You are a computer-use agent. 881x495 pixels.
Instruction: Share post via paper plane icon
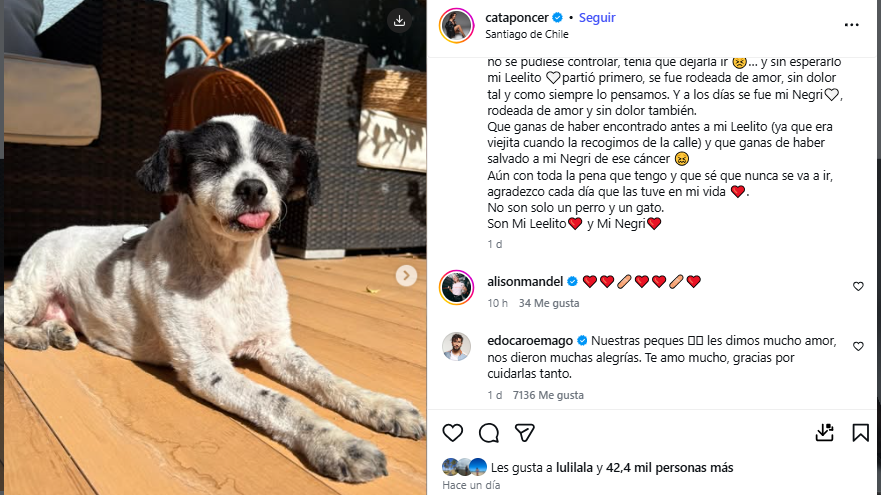tap(524, 433)
